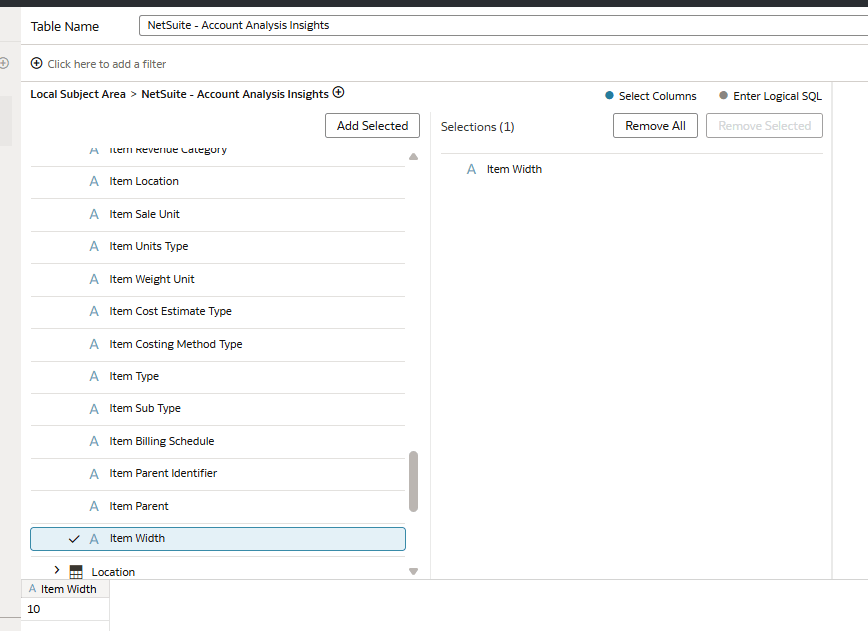Select Item Costing Method Type column
868x631 pixels.
218,344
